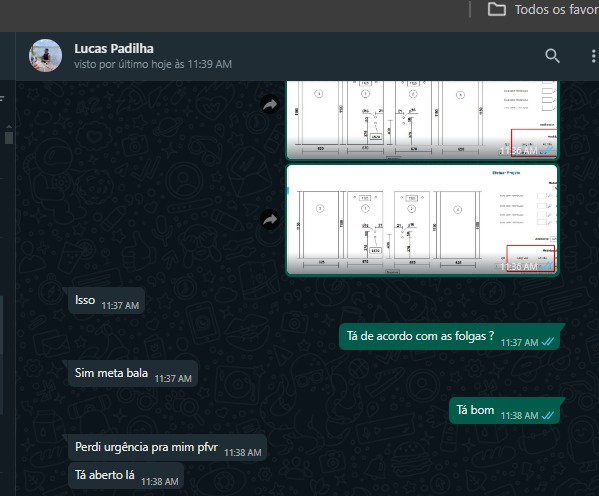Click the double checkmarks on the folgas message

[548, 342]
